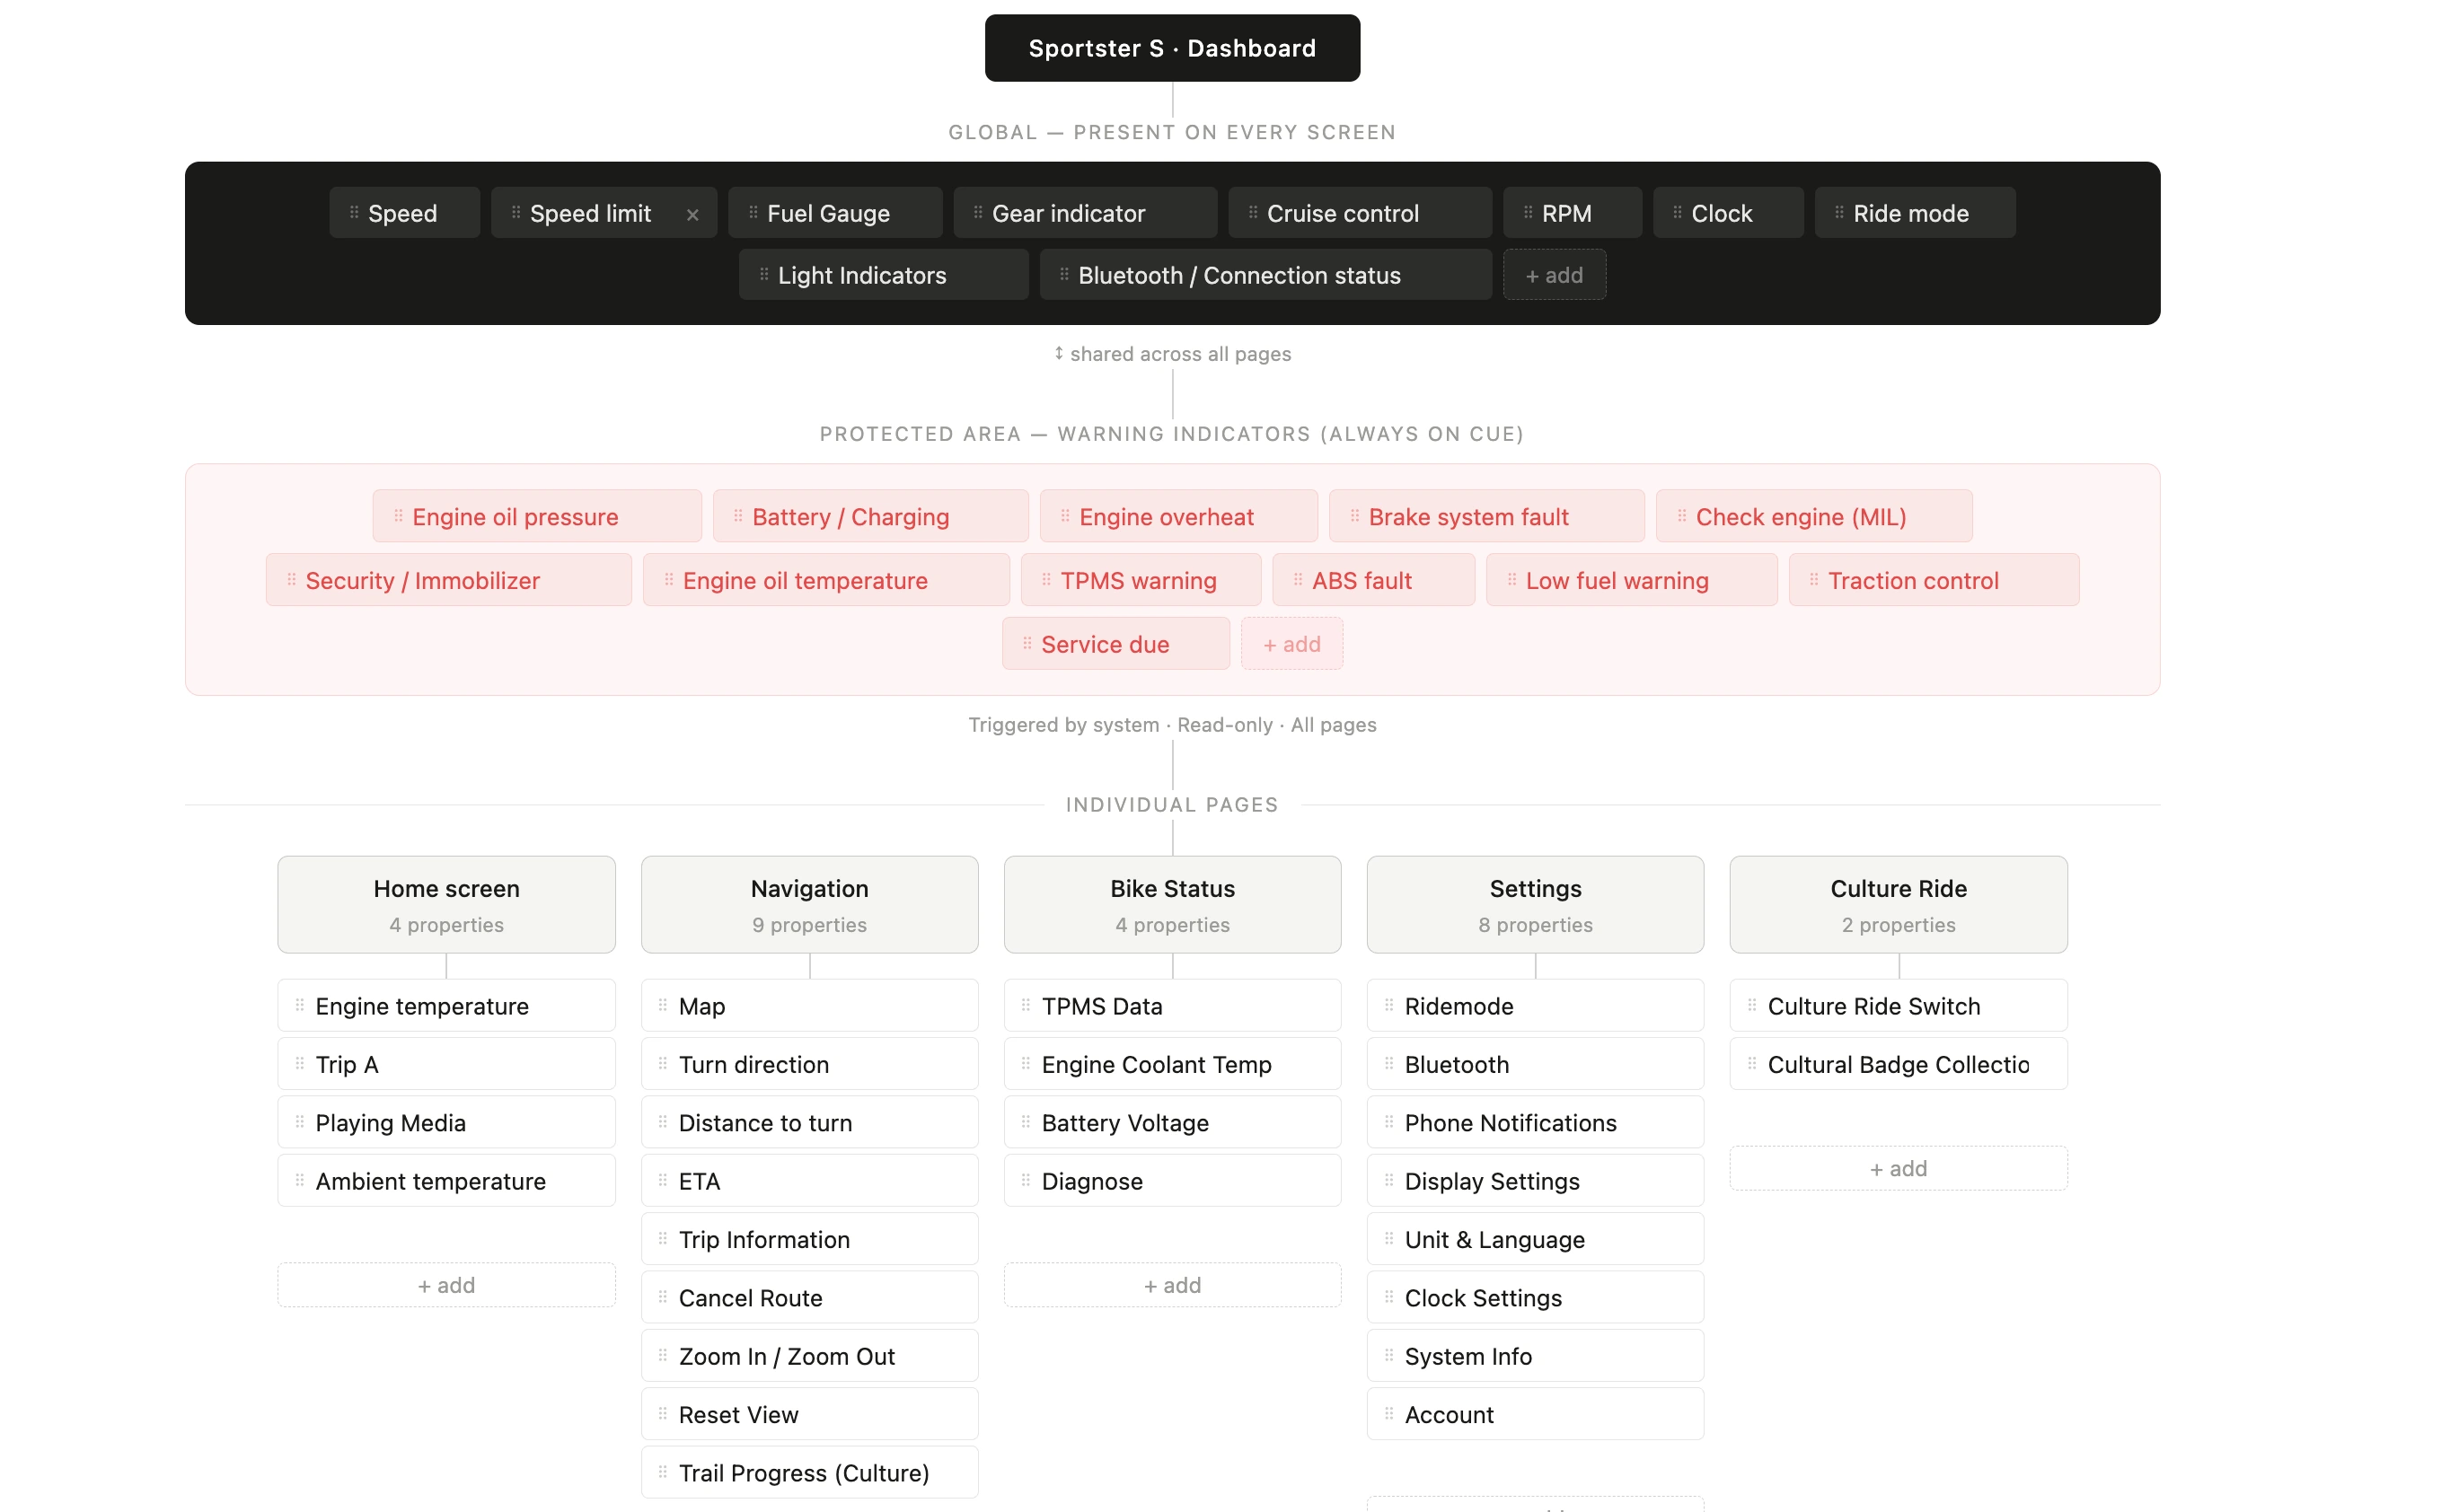Screen dimensions: 2450x1512
Task: Grab the drag handle on Engine overheat
Action: 1065,516
